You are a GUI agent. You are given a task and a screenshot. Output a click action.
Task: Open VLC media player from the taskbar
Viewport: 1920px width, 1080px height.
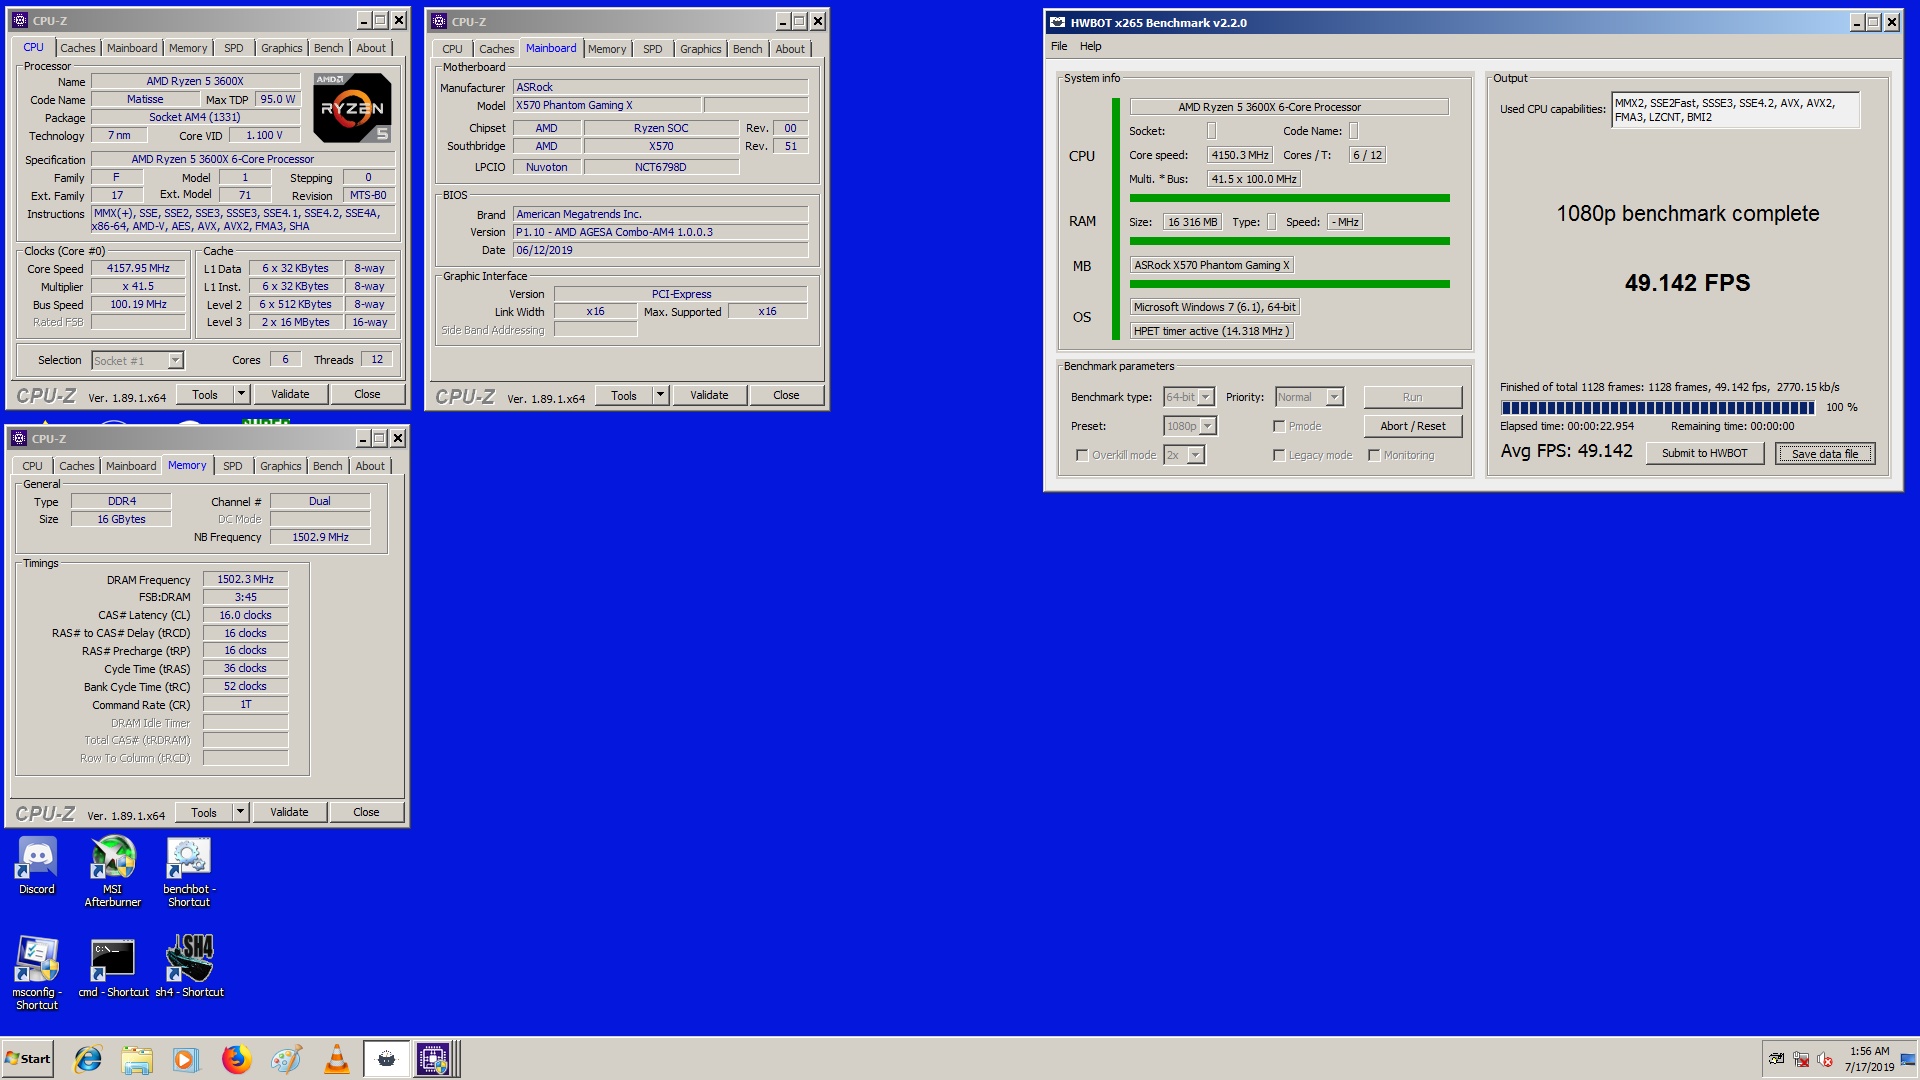pyautogui.click(x=337, y=1059)
